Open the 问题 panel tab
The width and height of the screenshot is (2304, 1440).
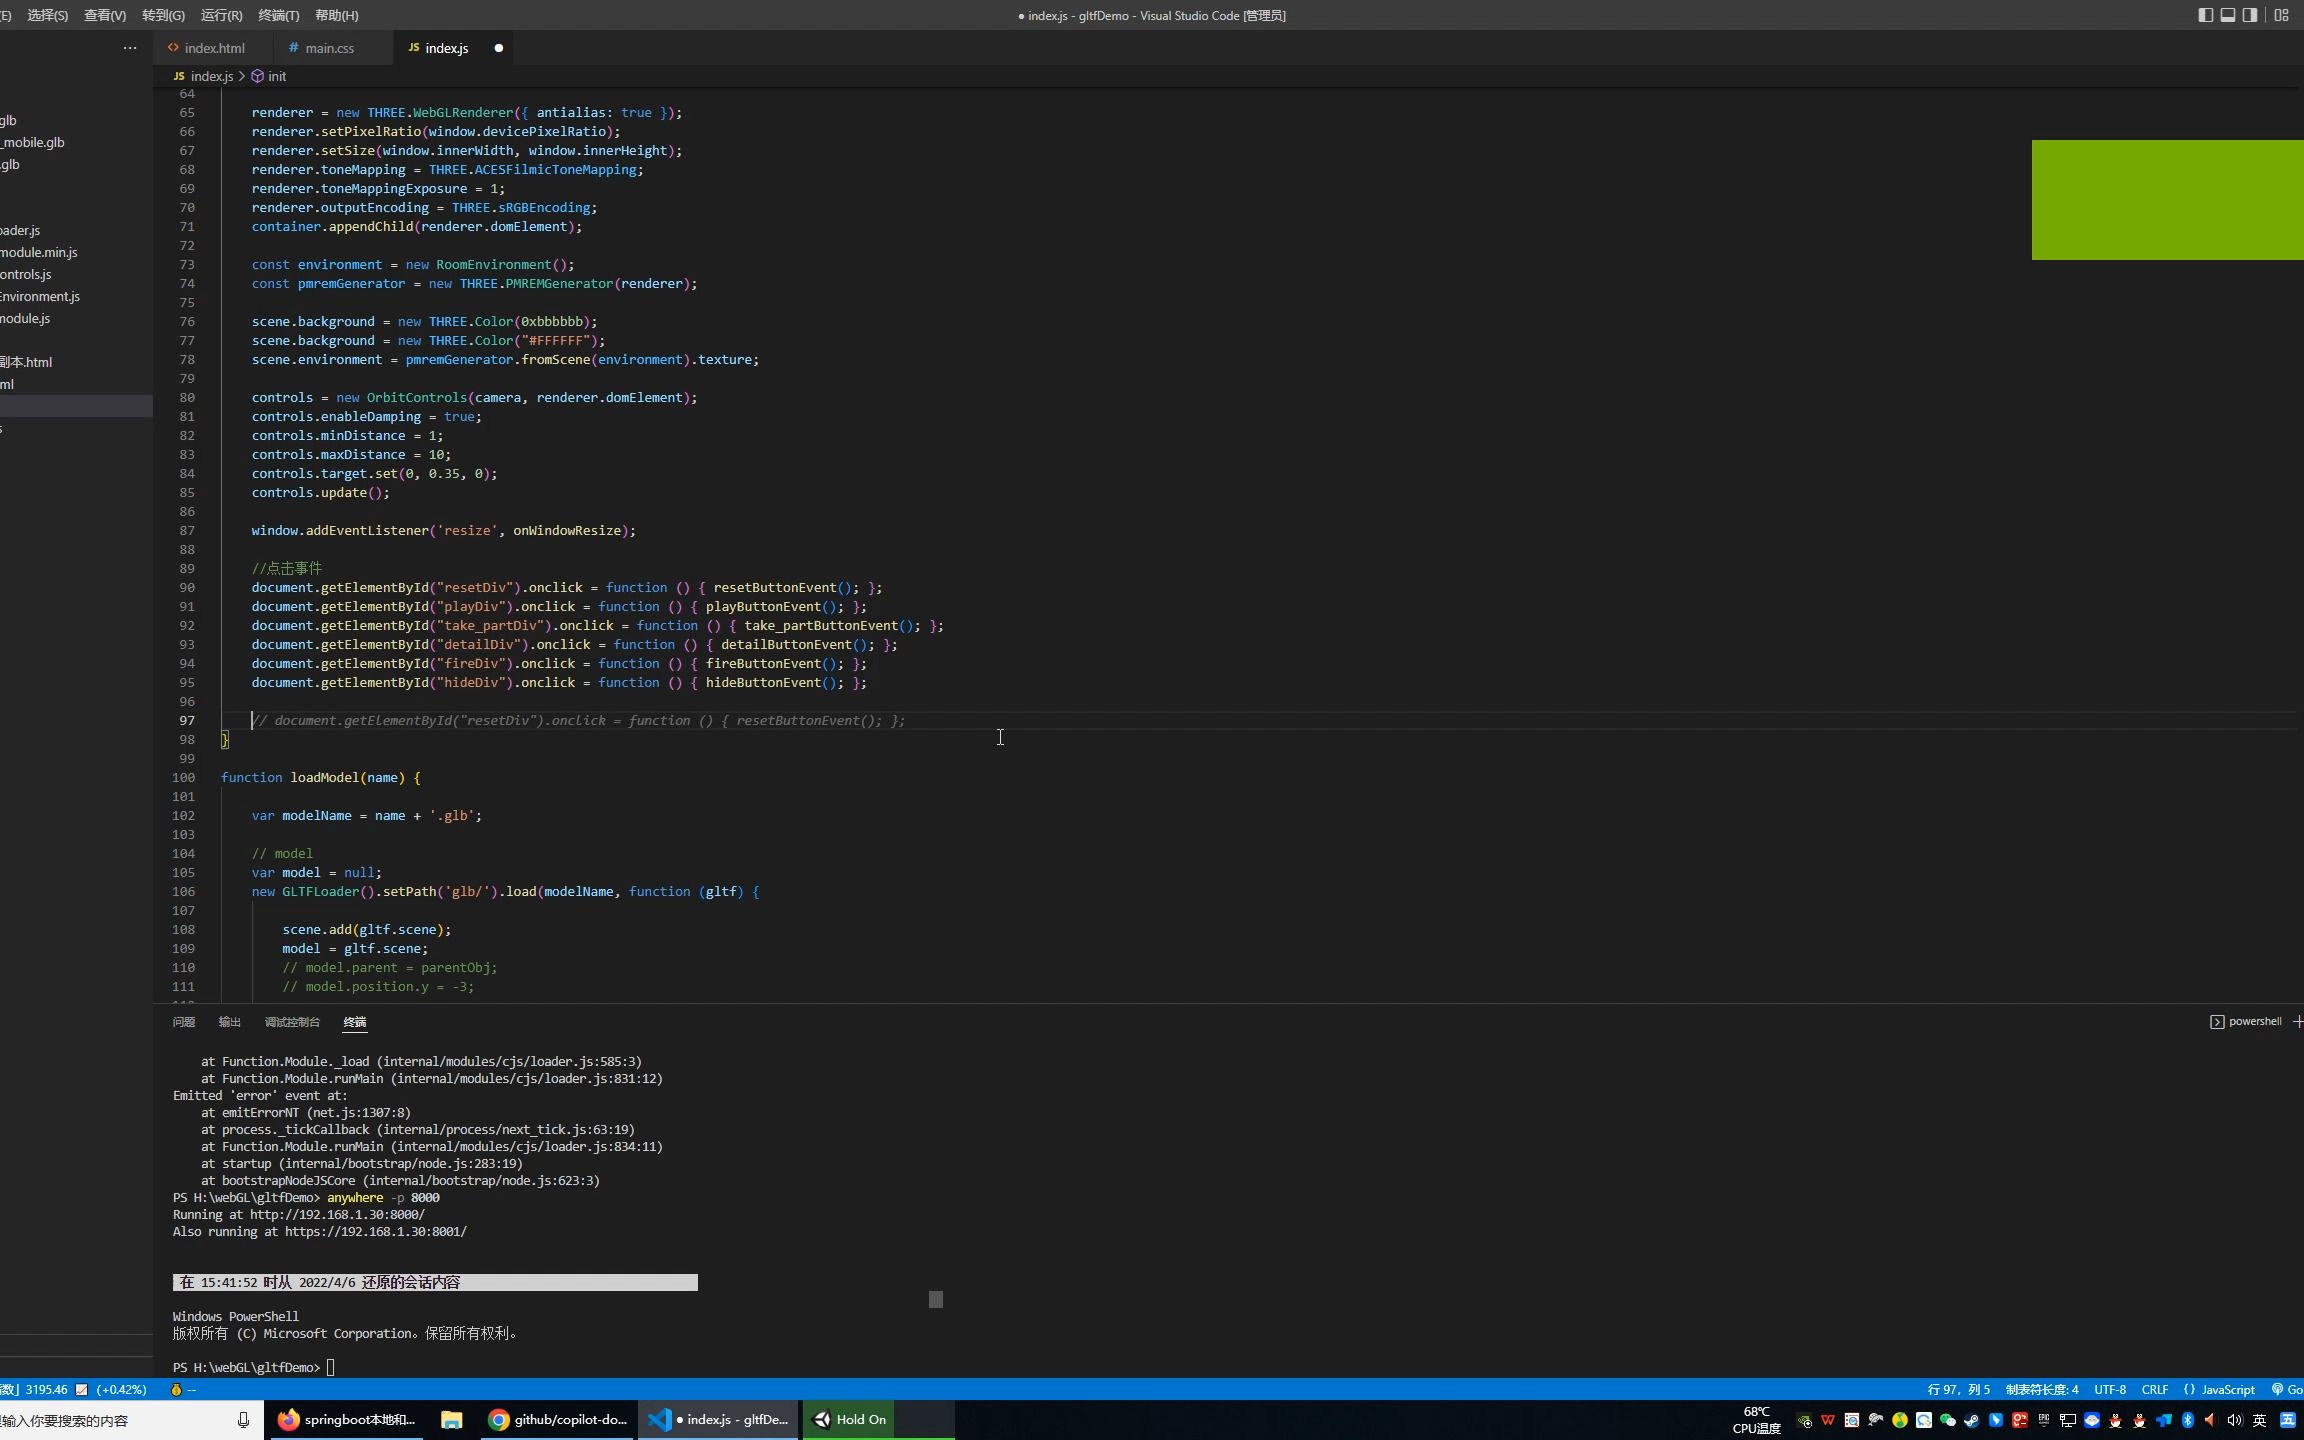point(184,1022)
